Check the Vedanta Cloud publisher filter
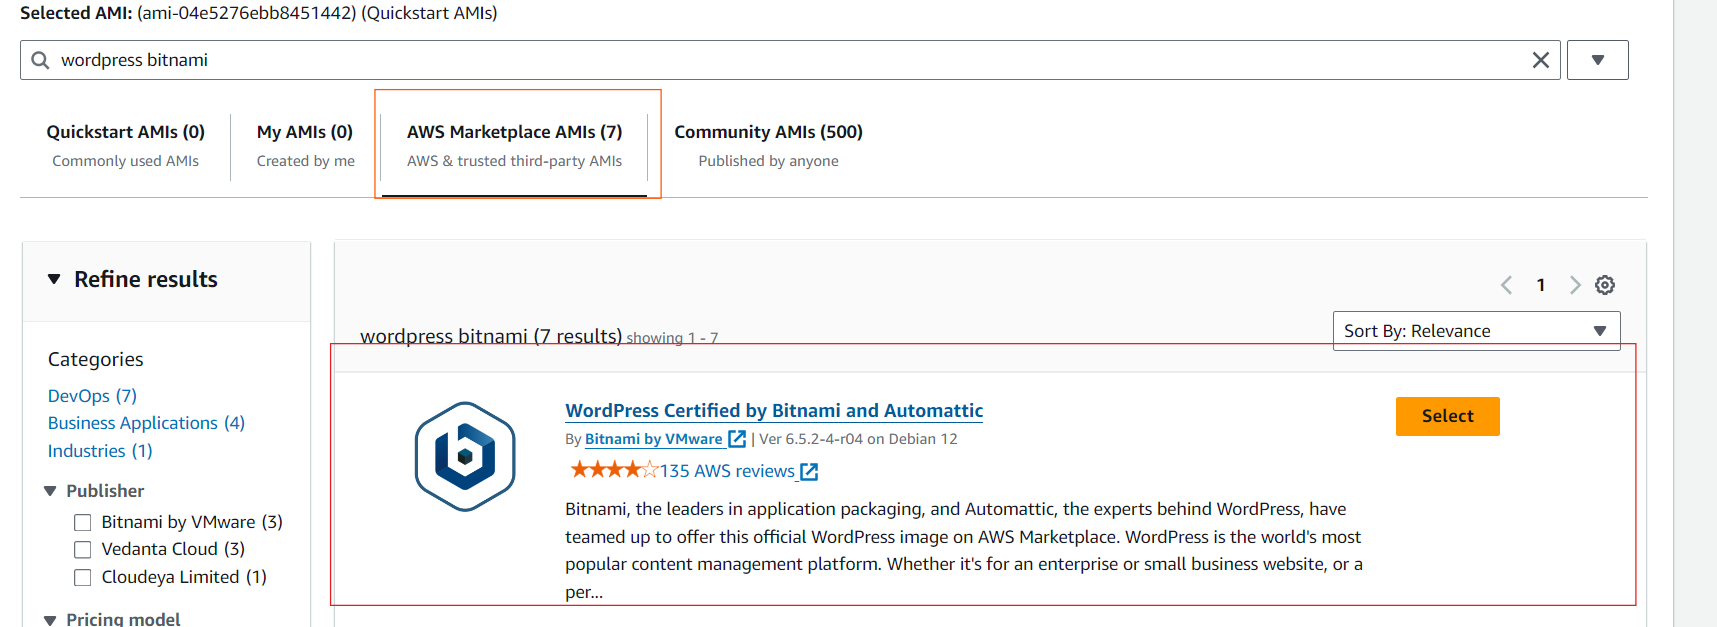Viewport: 1717px width, 627px height. (x=83, y=549)
